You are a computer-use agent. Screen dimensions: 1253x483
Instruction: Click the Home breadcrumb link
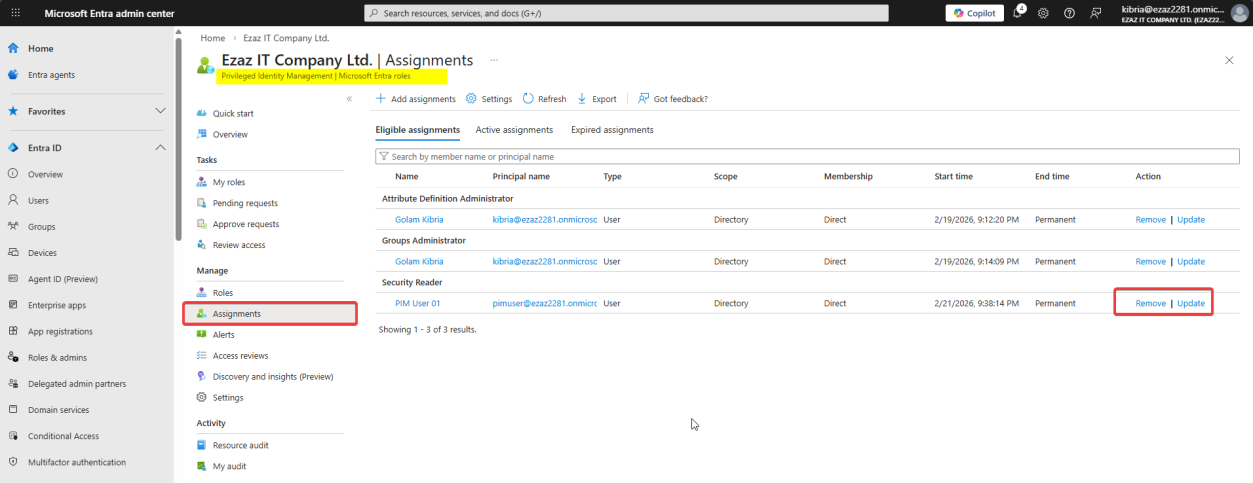point(212,38)
